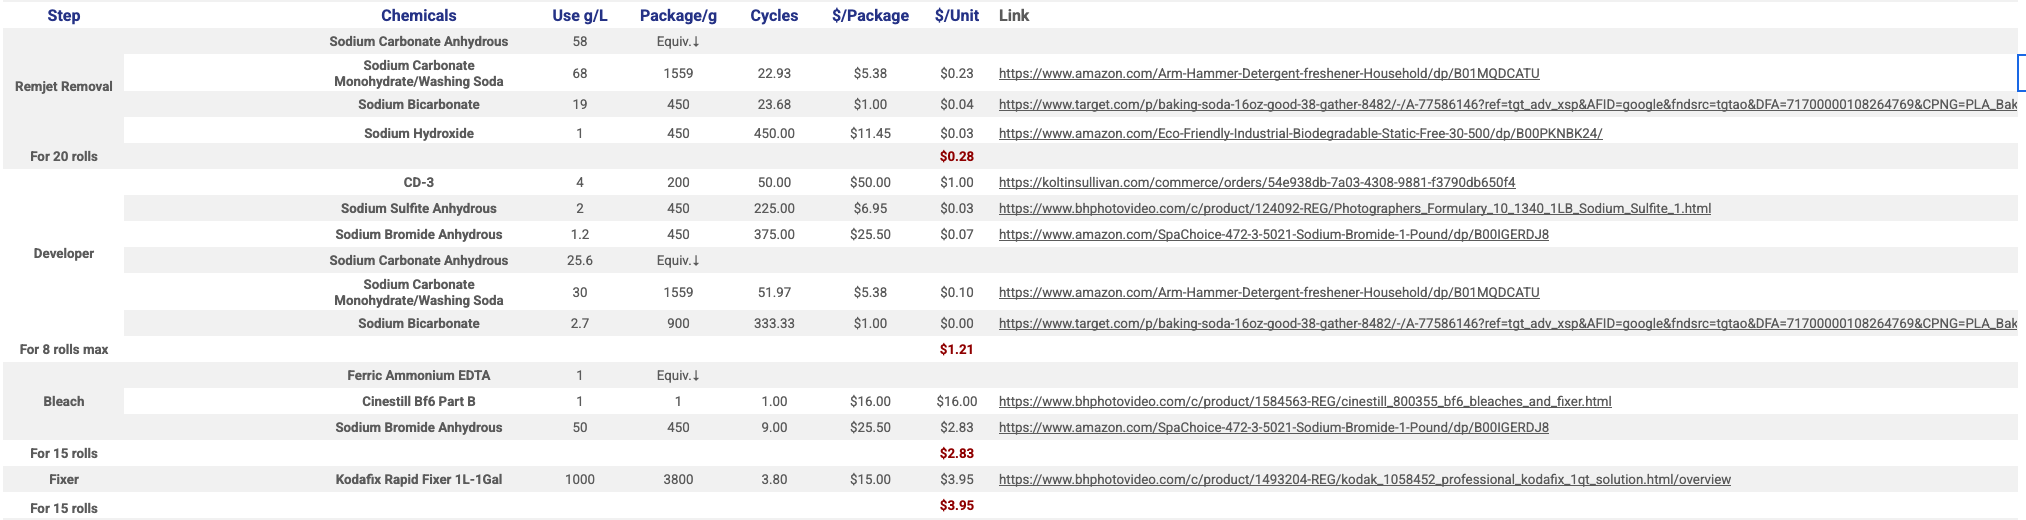This screenshot has height=520, width=2026.
Task: Select the Fixer step cell
Action: point(63,479)
